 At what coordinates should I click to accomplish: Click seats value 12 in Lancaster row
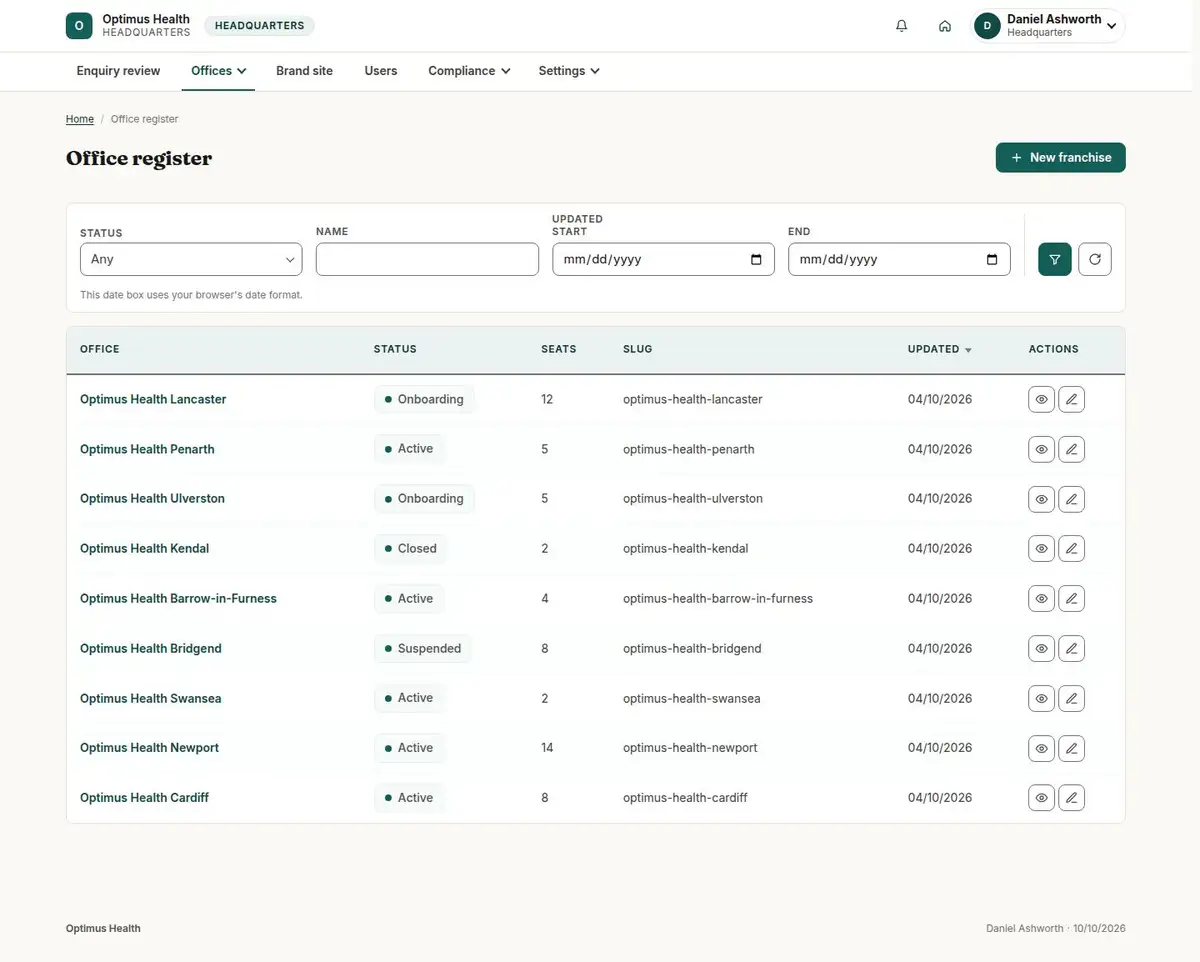pos(547,399)
